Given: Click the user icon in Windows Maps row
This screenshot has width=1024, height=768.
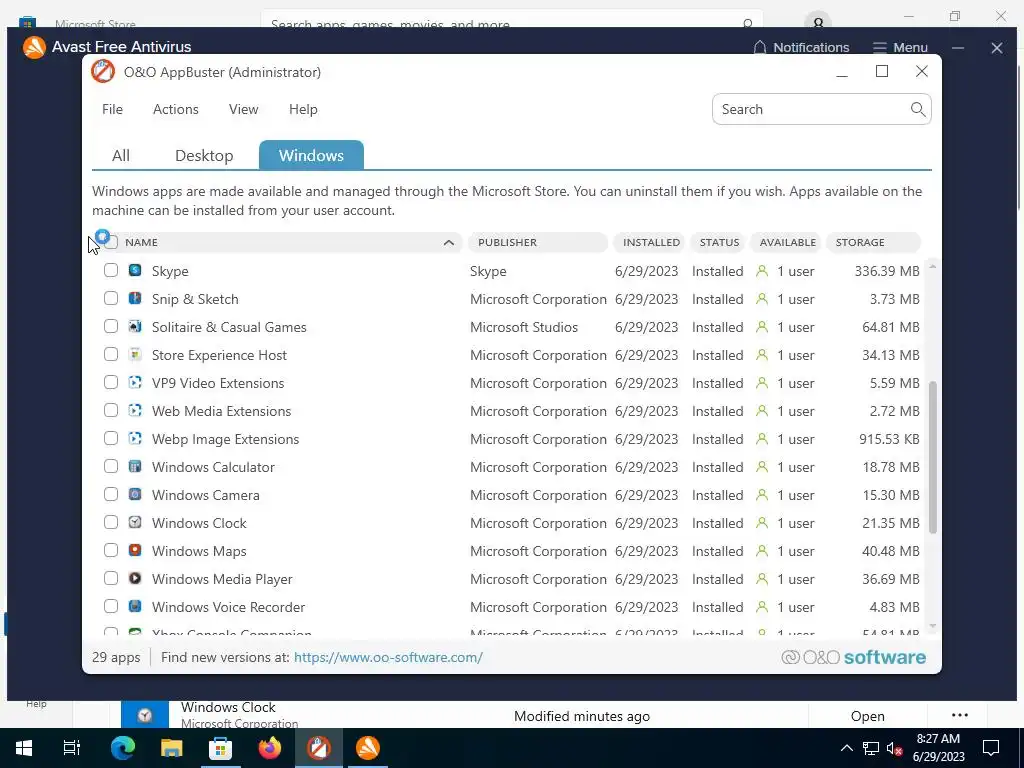Looking at the screenshot, I should tap(761, 551).
